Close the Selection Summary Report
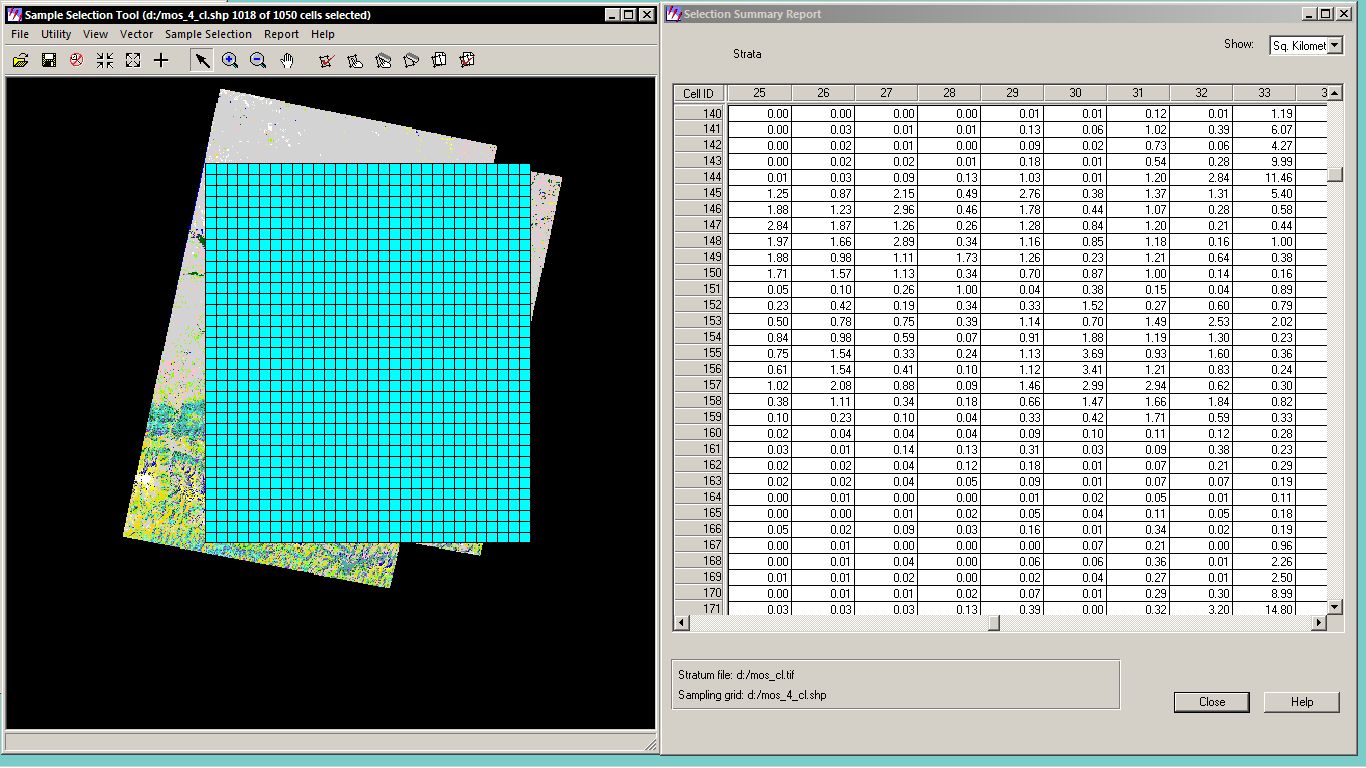Screen dimensions: 1366x768 [x=1211, y=702]
